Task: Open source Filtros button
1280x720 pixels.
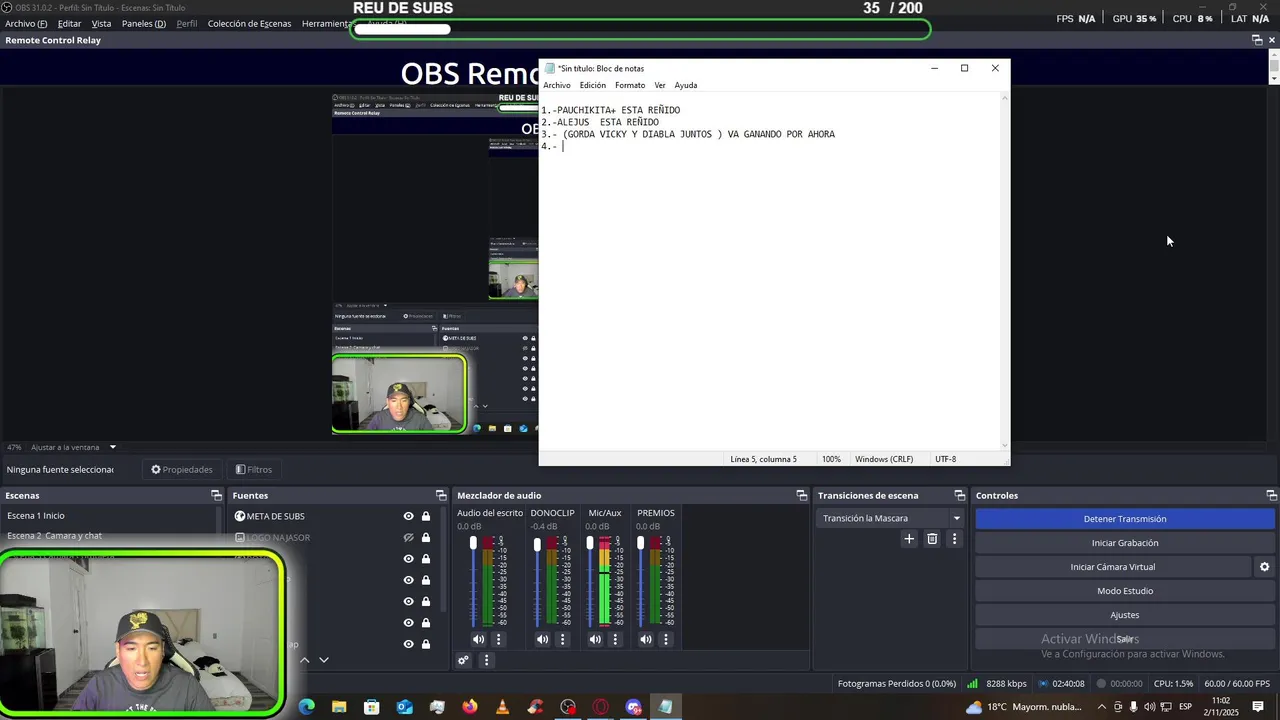Action: [253, 470]
